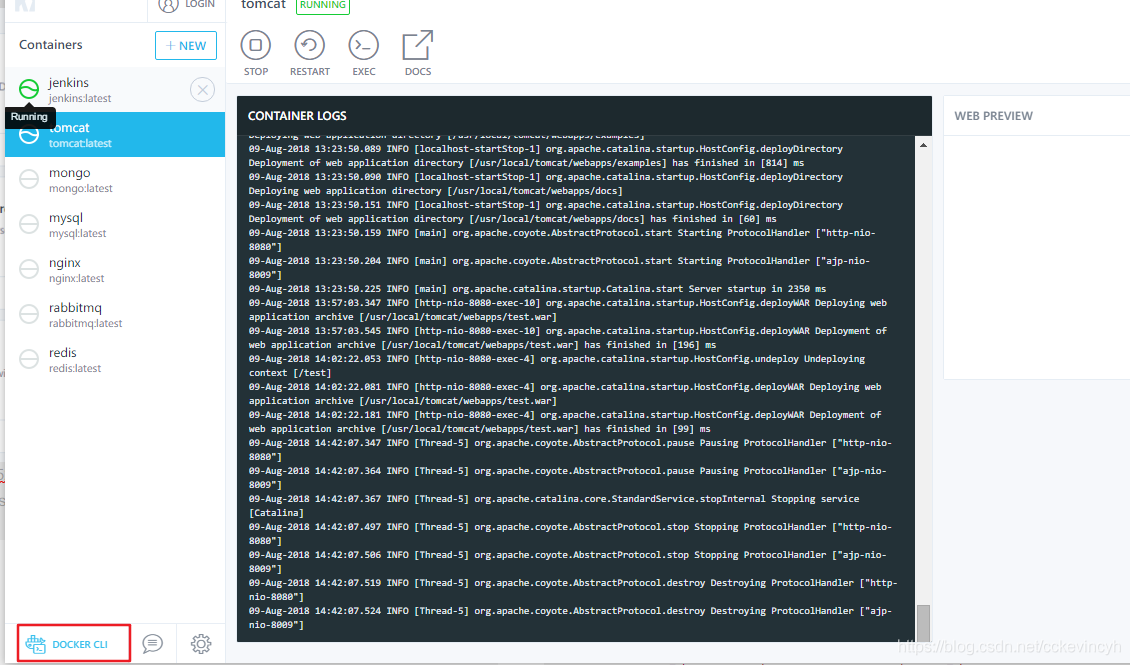The image size is (1130, 665).
Task: Open EXEC terminal for tomcat
Action: coord(363,45)
